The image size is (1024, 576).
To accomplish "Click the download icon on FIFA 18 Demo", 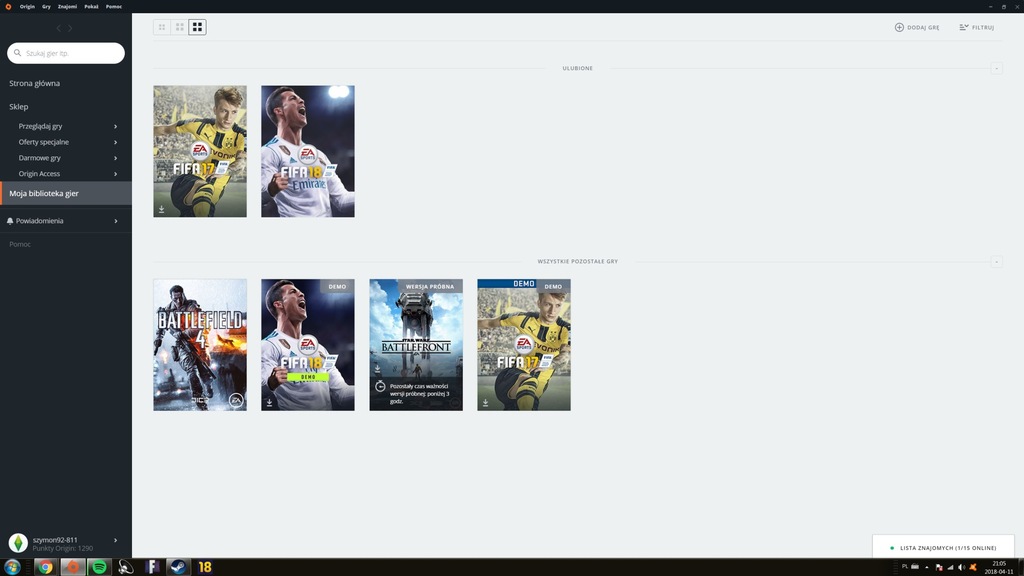I will [269, 403].
